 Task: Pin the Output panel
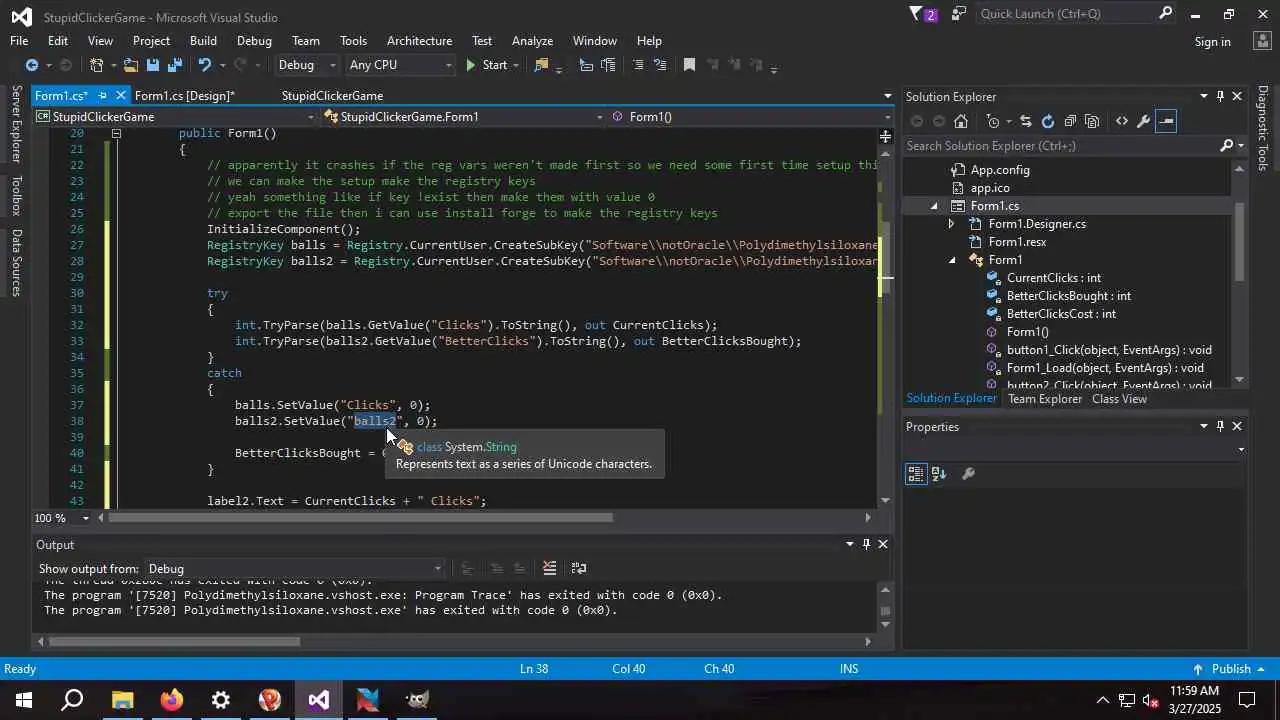pyautogui.click(x=866, y=544)
